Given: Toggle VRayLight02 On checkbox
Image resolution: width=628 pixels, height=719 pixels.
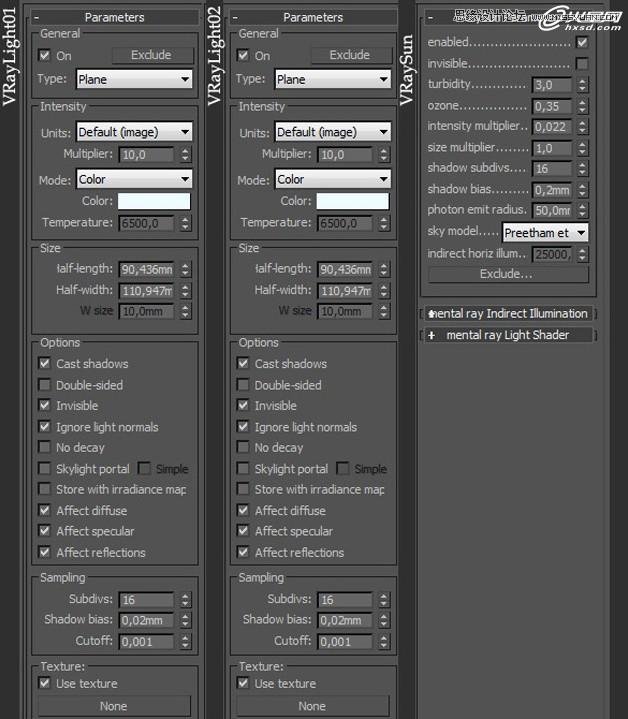Looking at the screenshot, I should 243,55.
